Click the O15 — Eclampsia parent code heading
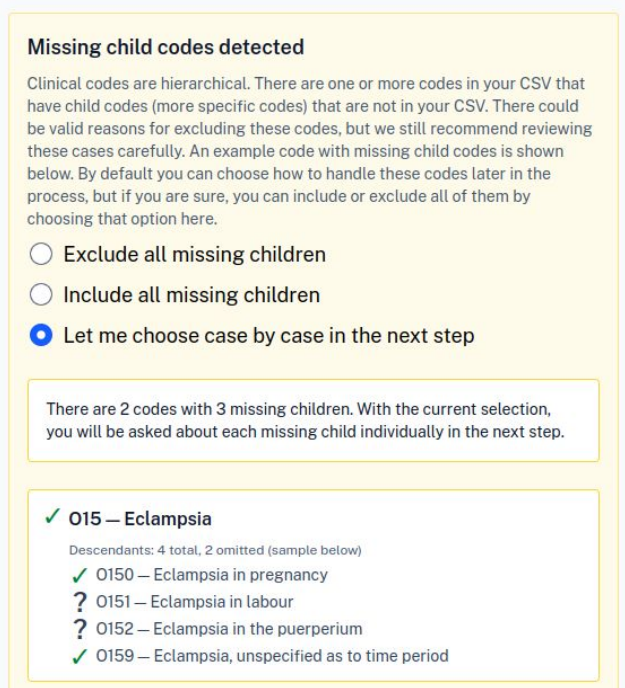625x688 pixels. point(140,519)
